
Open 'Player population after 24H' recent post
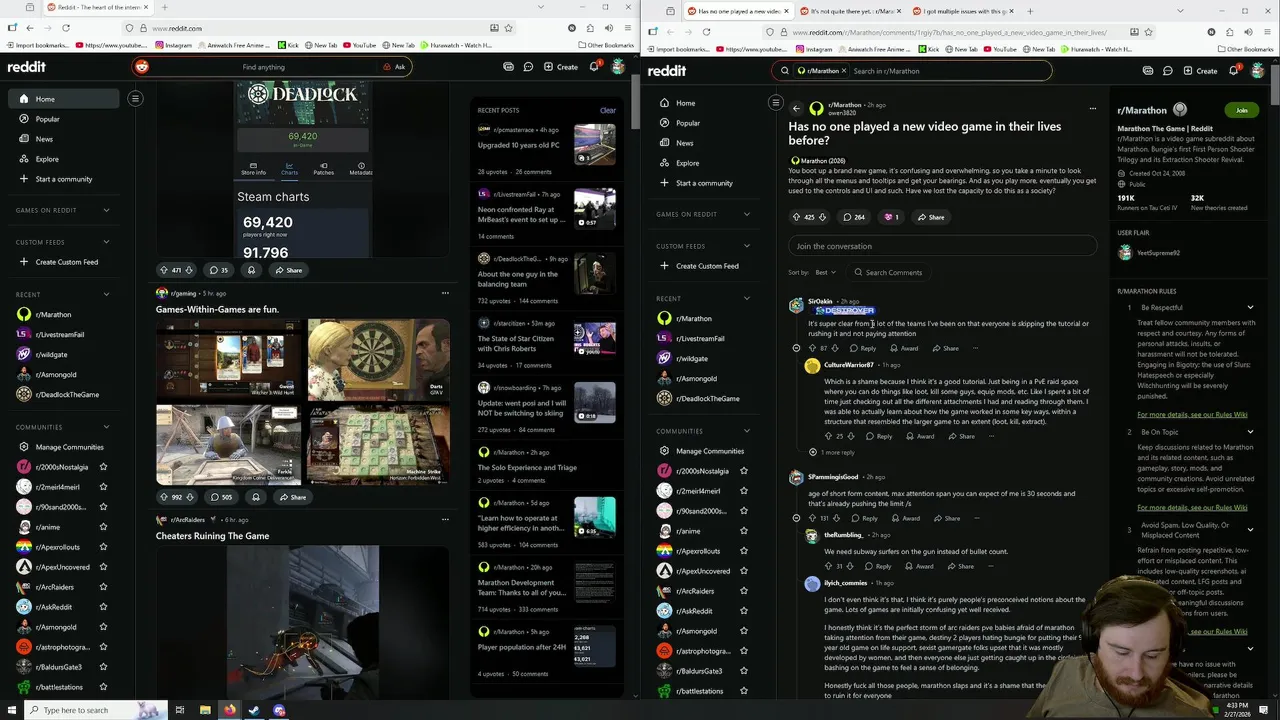point(522,647)
